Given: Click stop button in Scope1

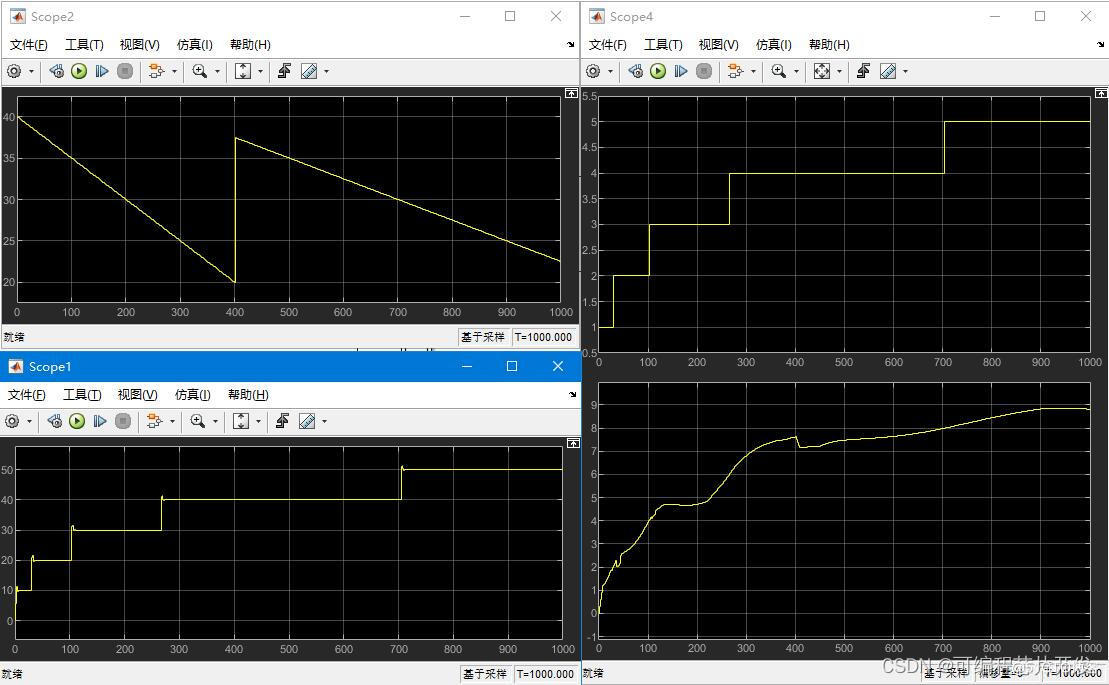Looking at the screenshot, I should click(x=122, y=421).
